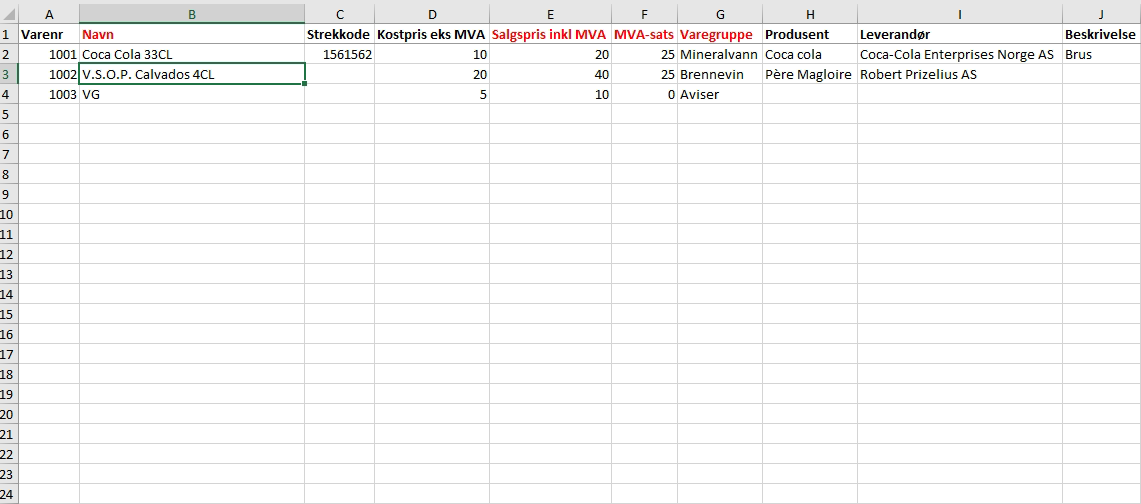Select row 24 header

pos(9,494)
